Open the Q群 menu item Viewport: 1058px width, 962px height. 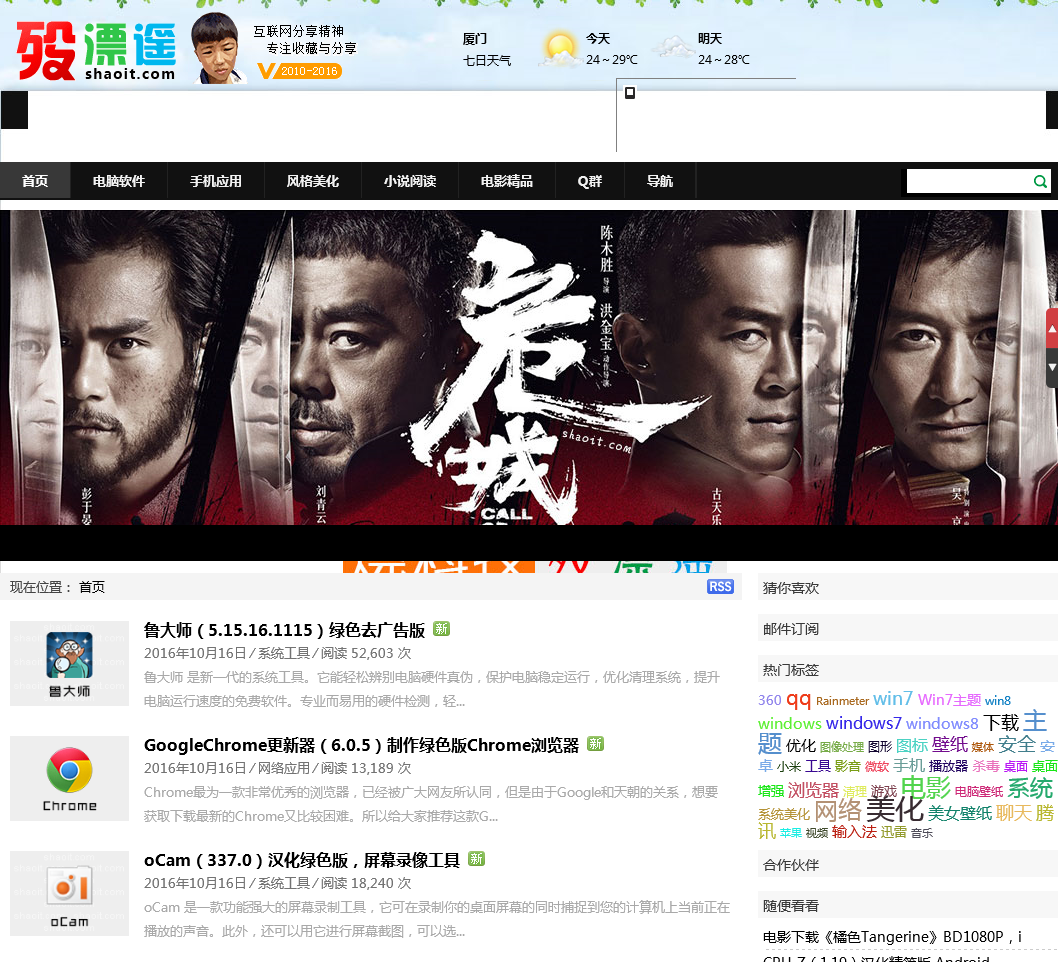point(590,181)
